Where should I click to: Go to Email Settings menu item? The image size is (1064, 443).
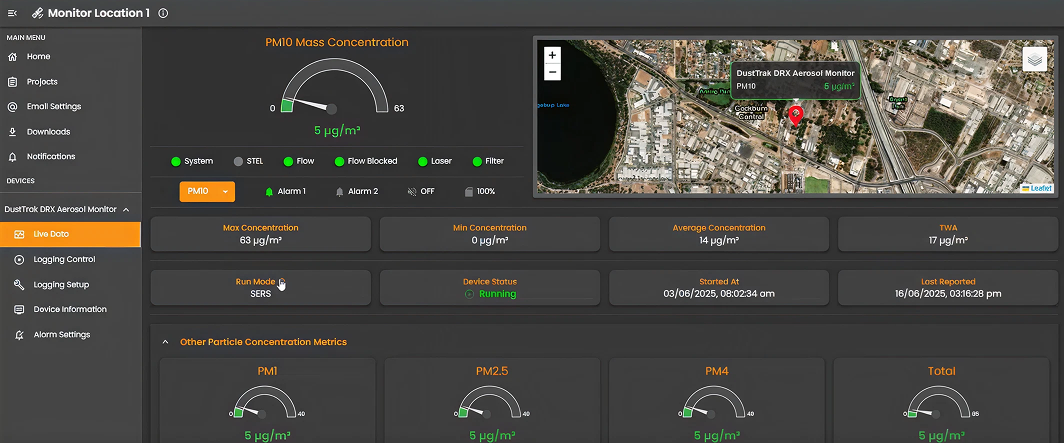tap(54, 106)
